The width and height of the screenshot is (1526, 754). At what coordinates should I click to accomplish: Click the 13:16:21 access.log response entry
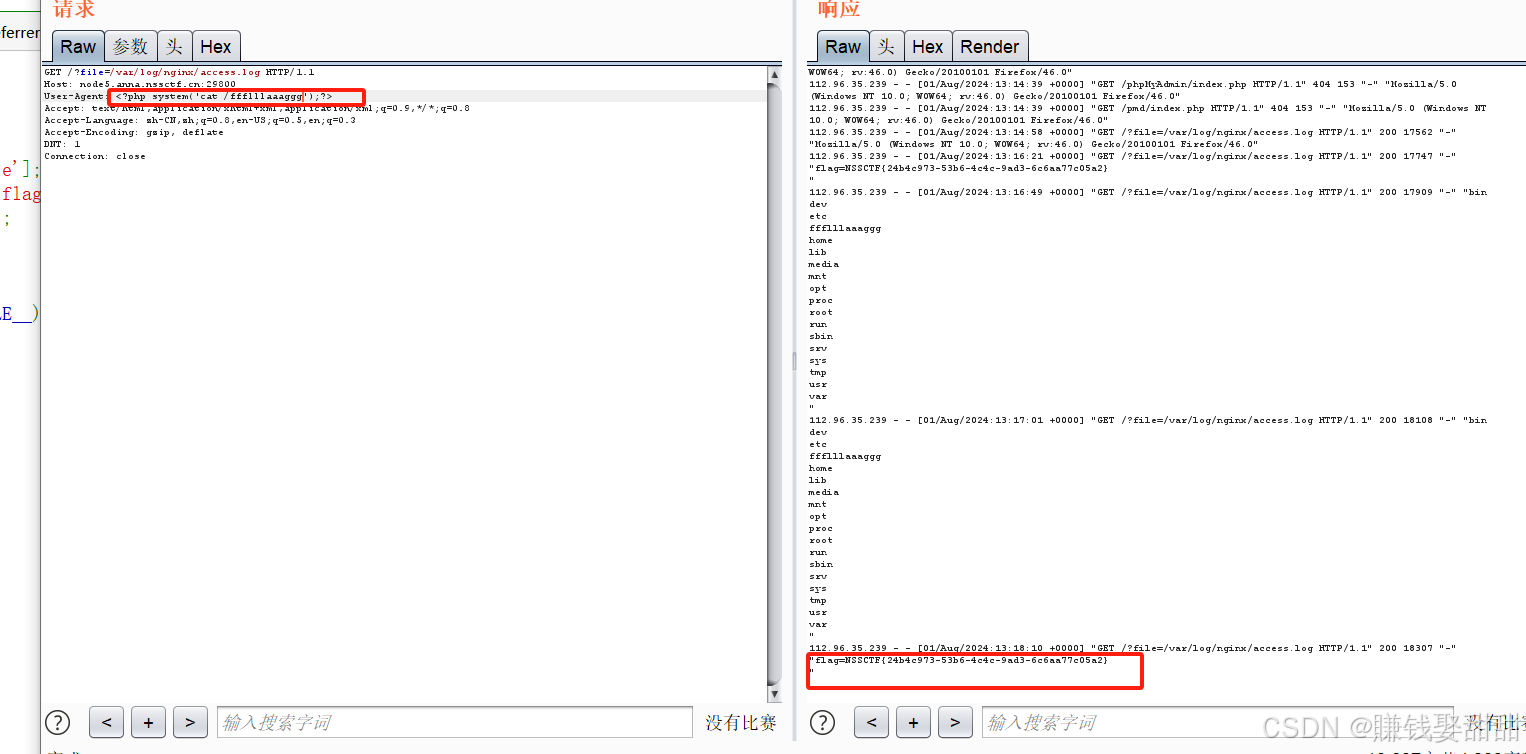pos(1133,156)
